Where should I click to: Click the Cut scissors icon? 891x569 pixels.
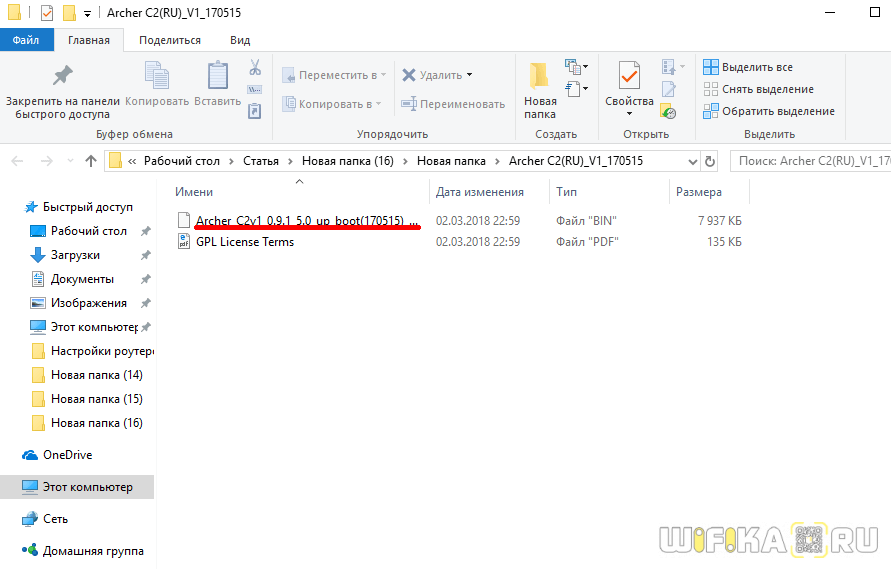[x=255, y=67]
